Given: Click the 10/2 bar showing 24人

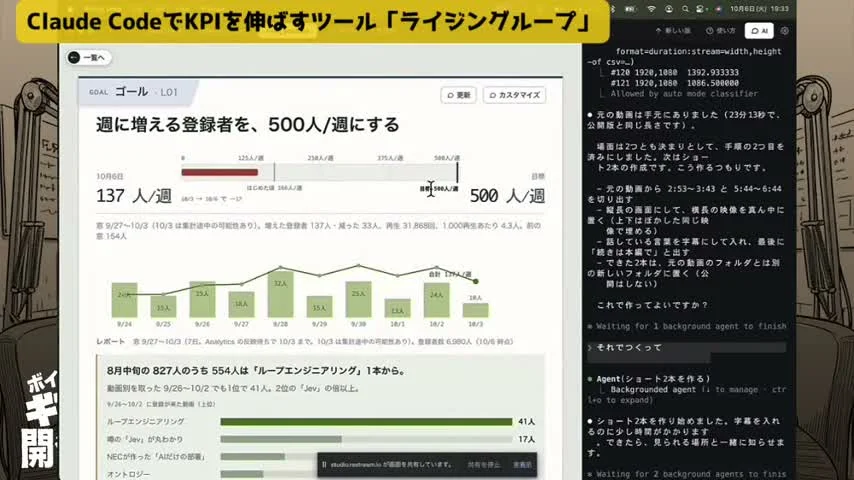Looking at the screenshot, I should point(436,300).
